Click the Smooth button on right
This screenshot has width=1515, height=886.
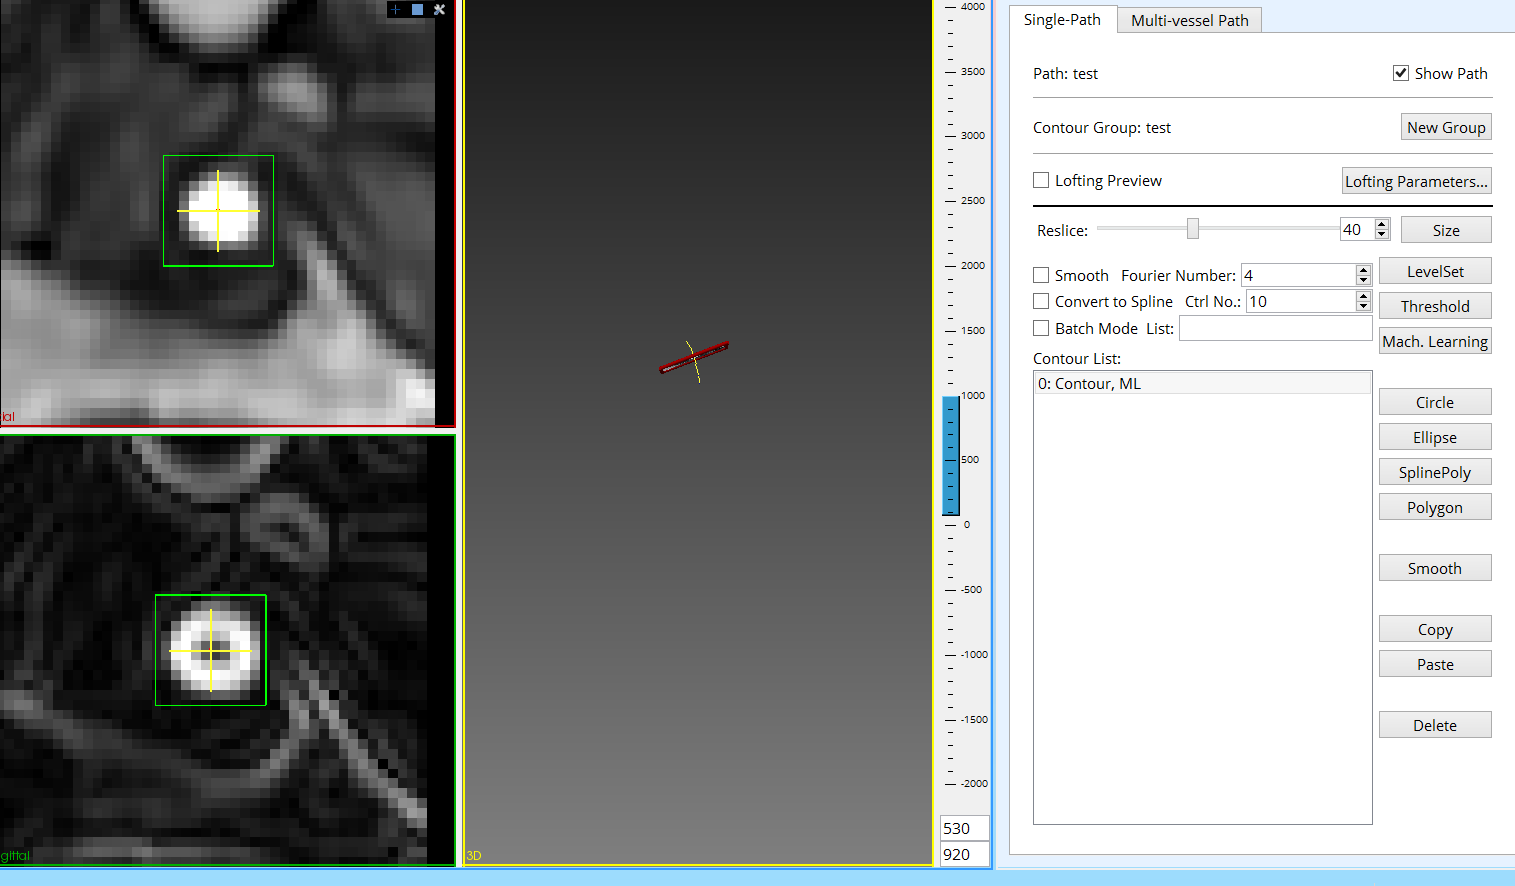click(x=1435, y=568)
